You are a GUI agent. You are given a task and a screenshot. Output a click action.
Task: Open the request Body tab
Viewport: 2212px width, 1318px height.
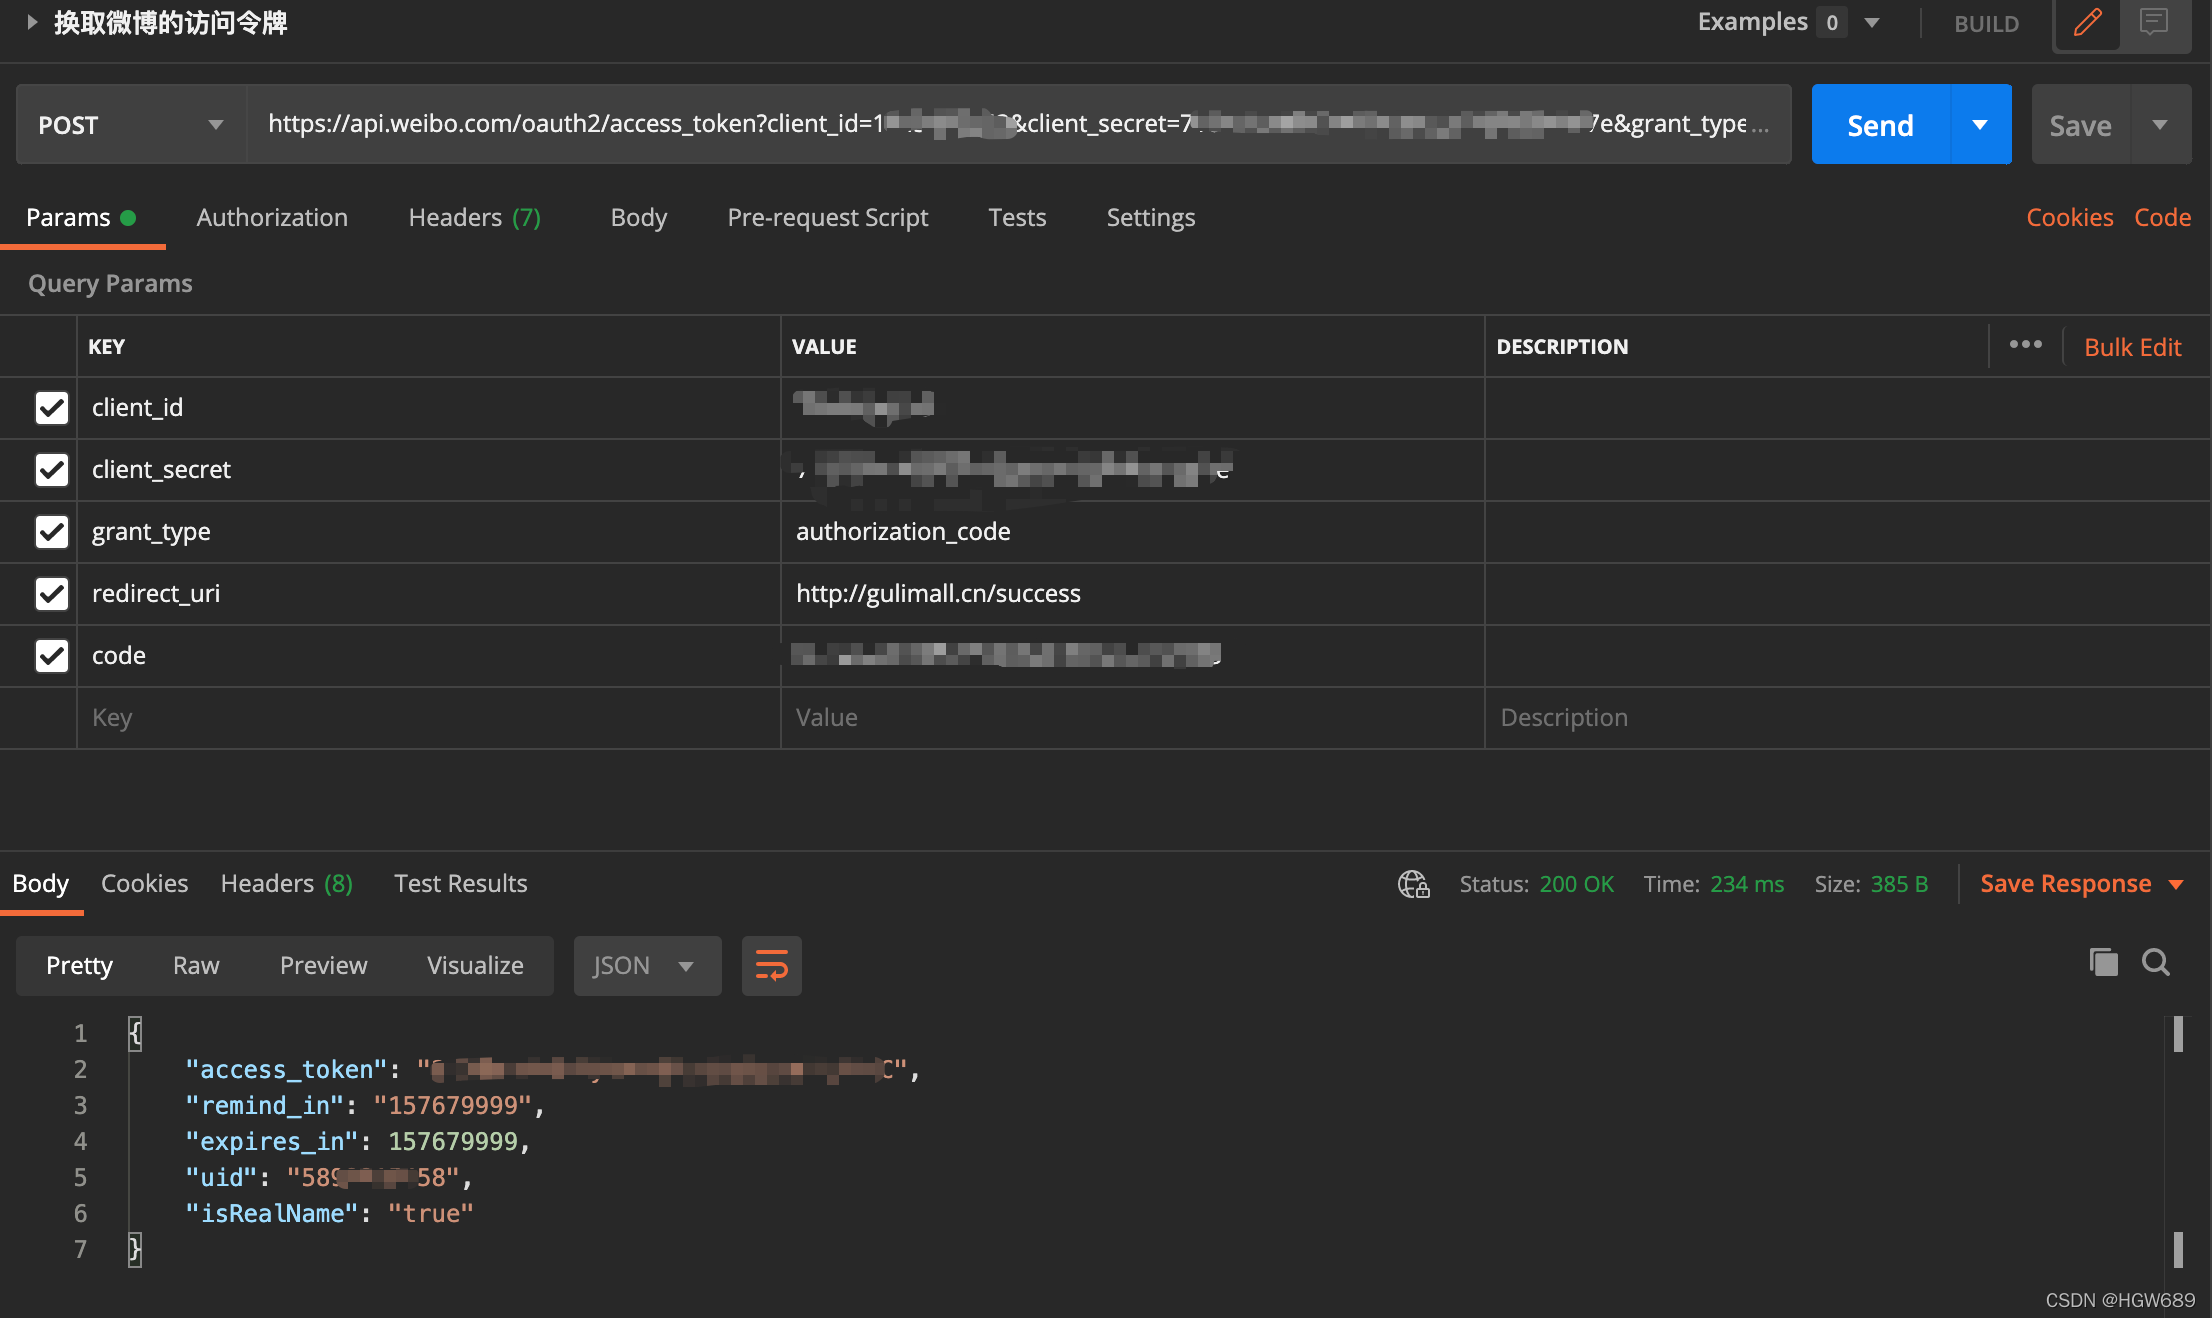(x=638, y=217)
